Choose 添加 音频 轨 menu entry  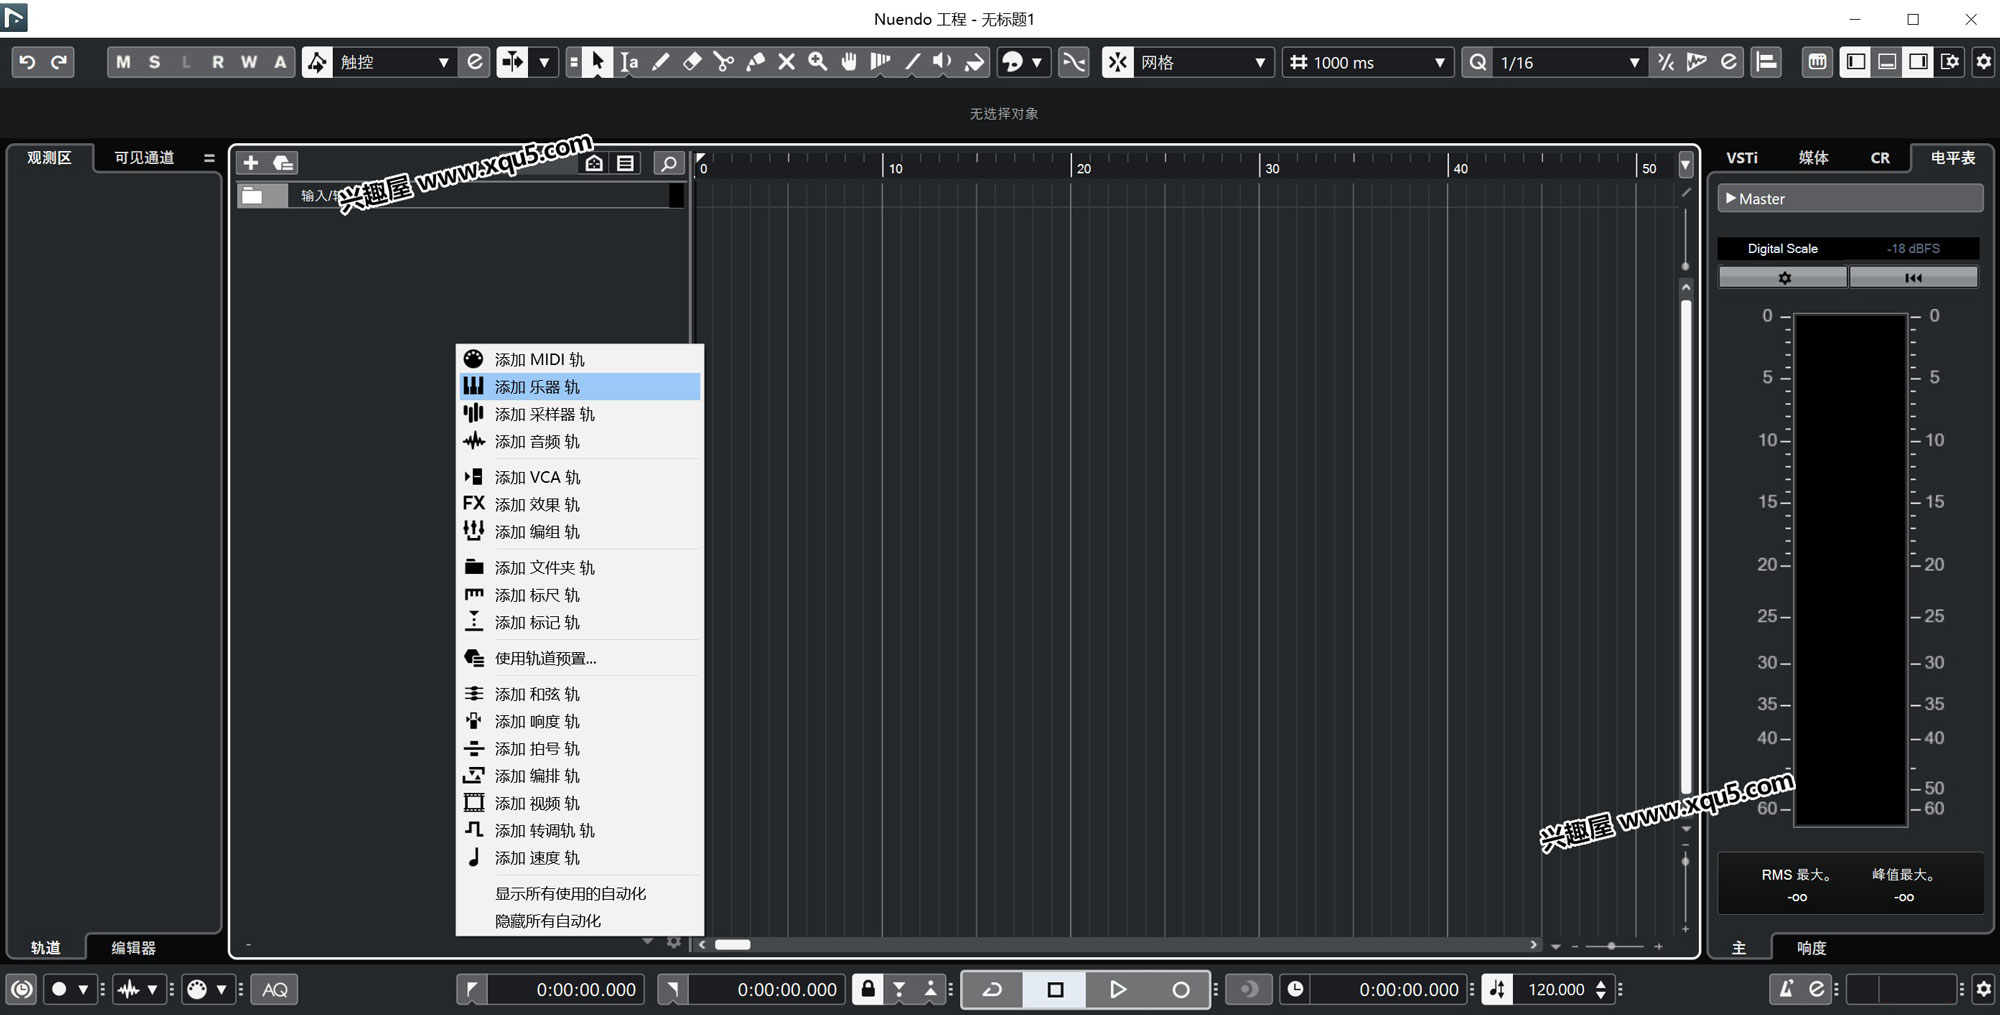(x=580, y=441)
